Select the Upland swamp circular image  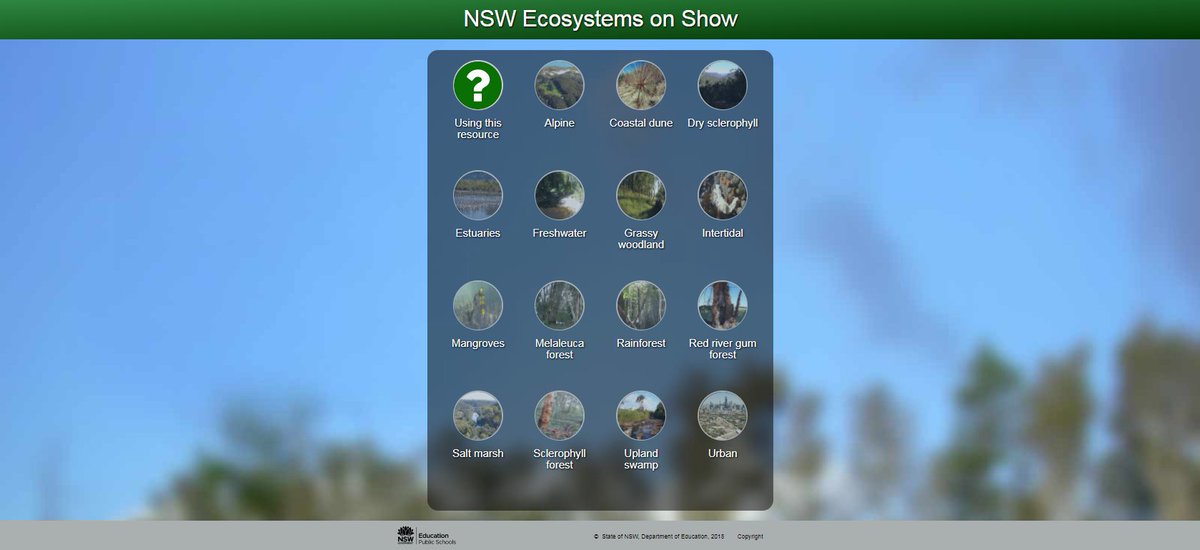[641, 415]
